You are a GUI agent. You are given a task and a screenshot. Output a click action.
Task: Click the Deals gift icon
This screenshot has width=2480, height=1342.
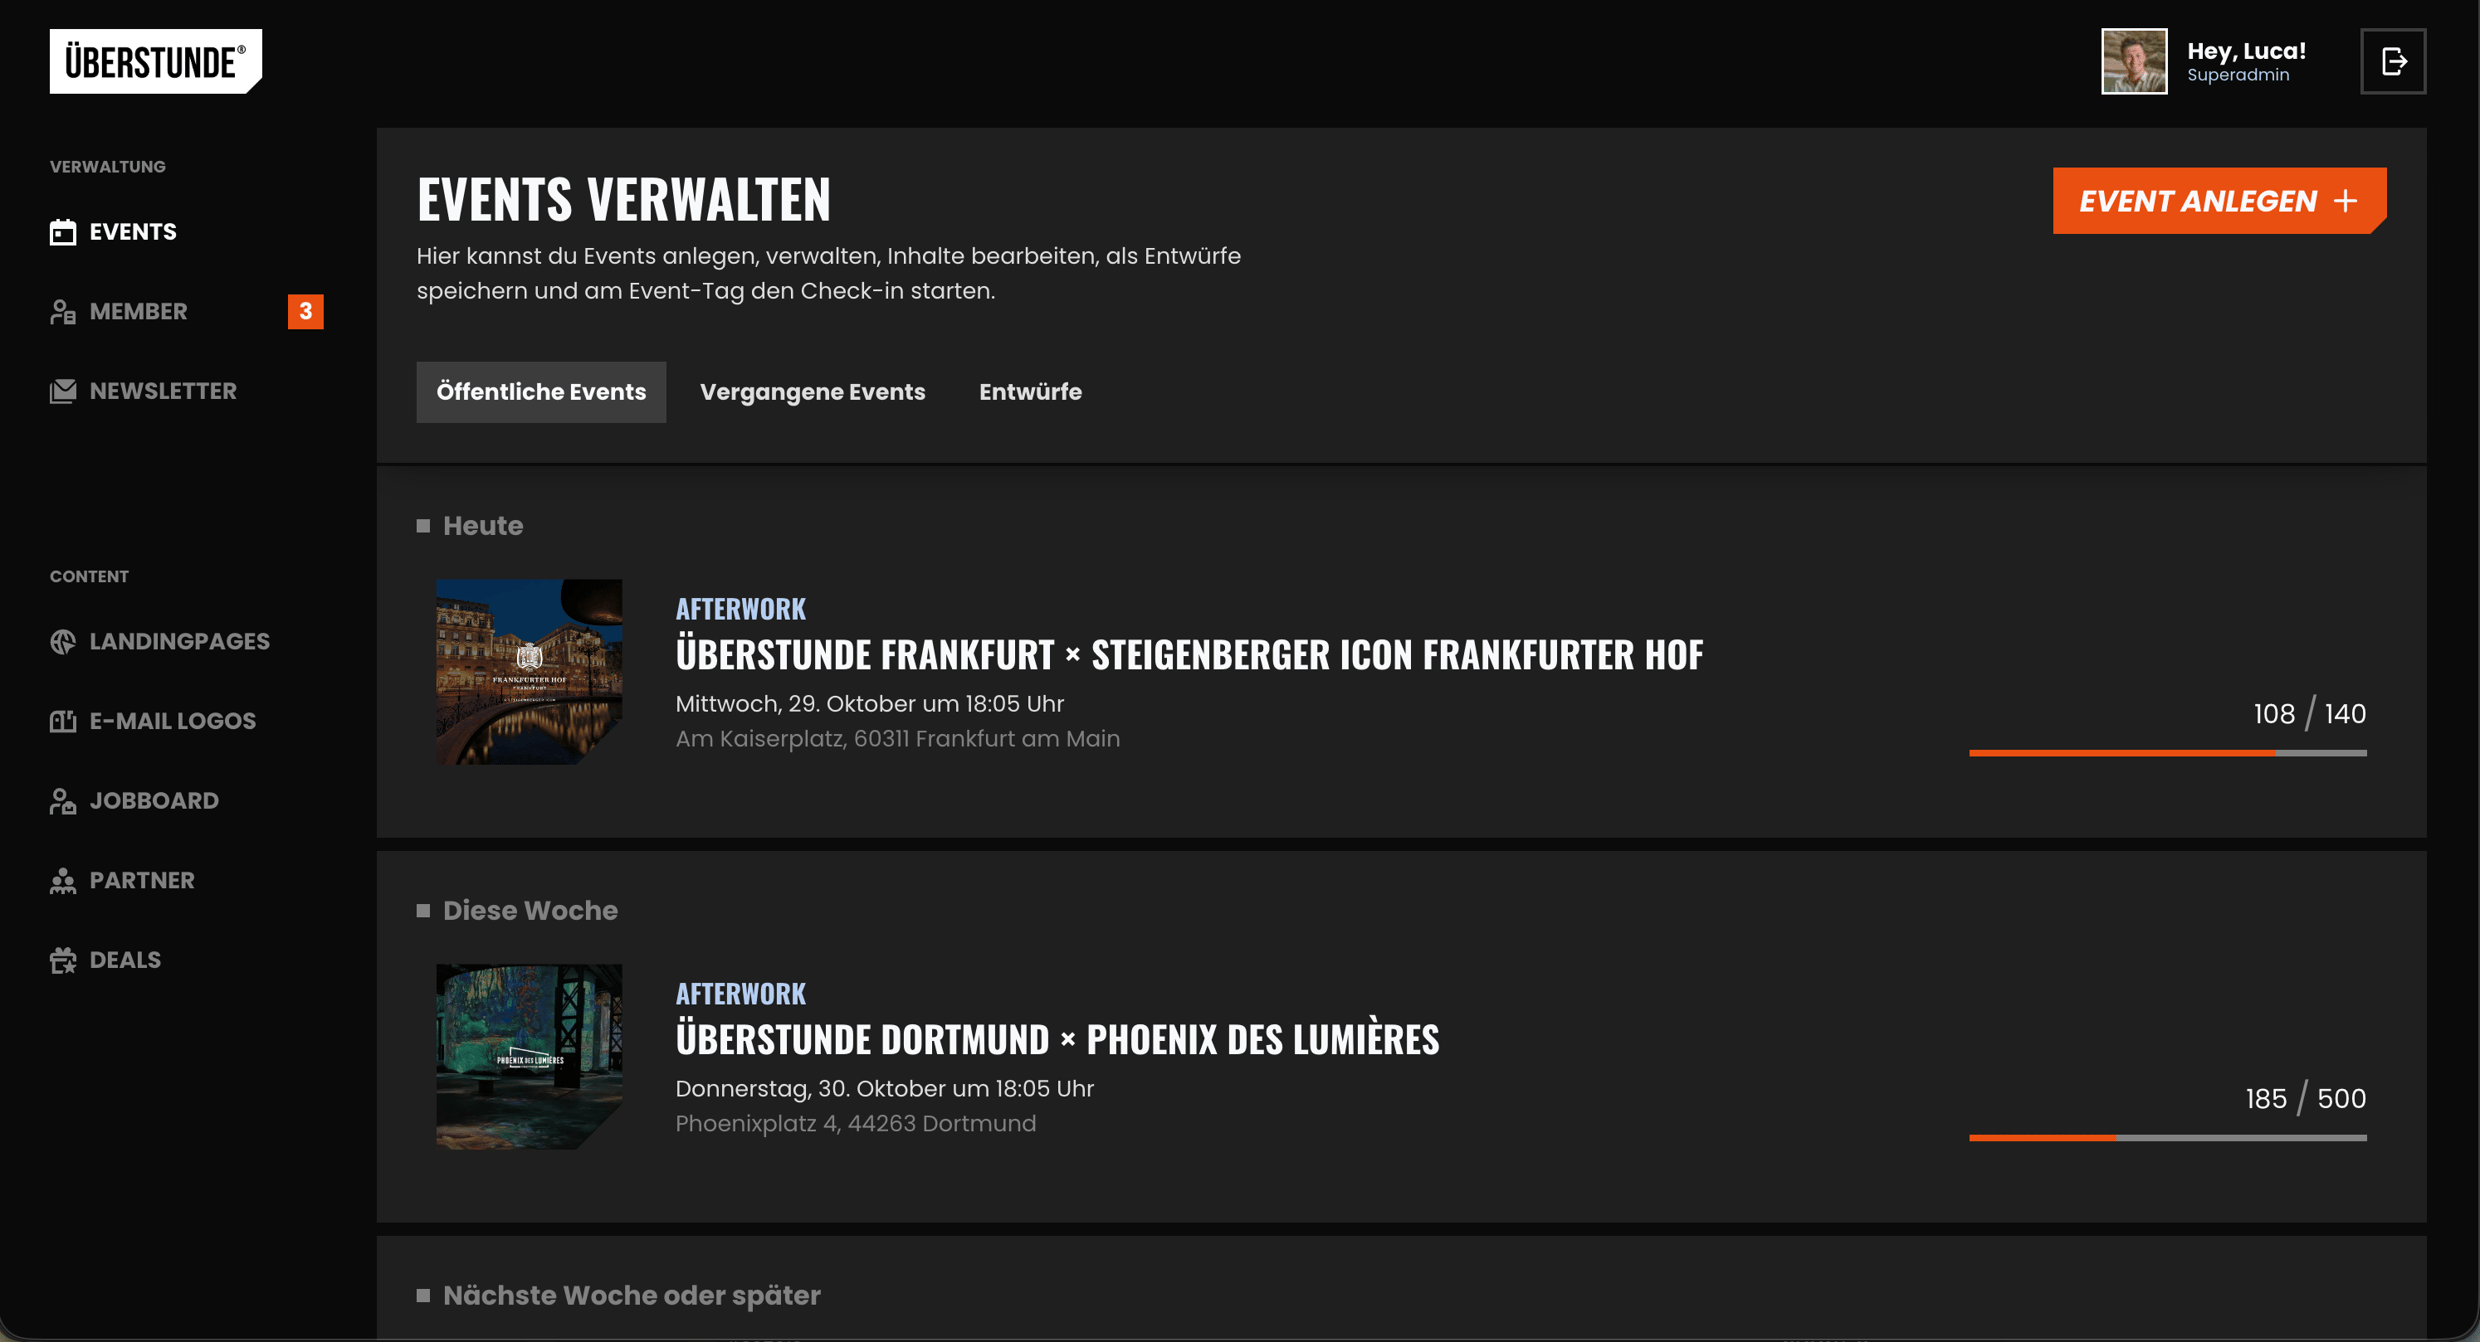[63, 960]
